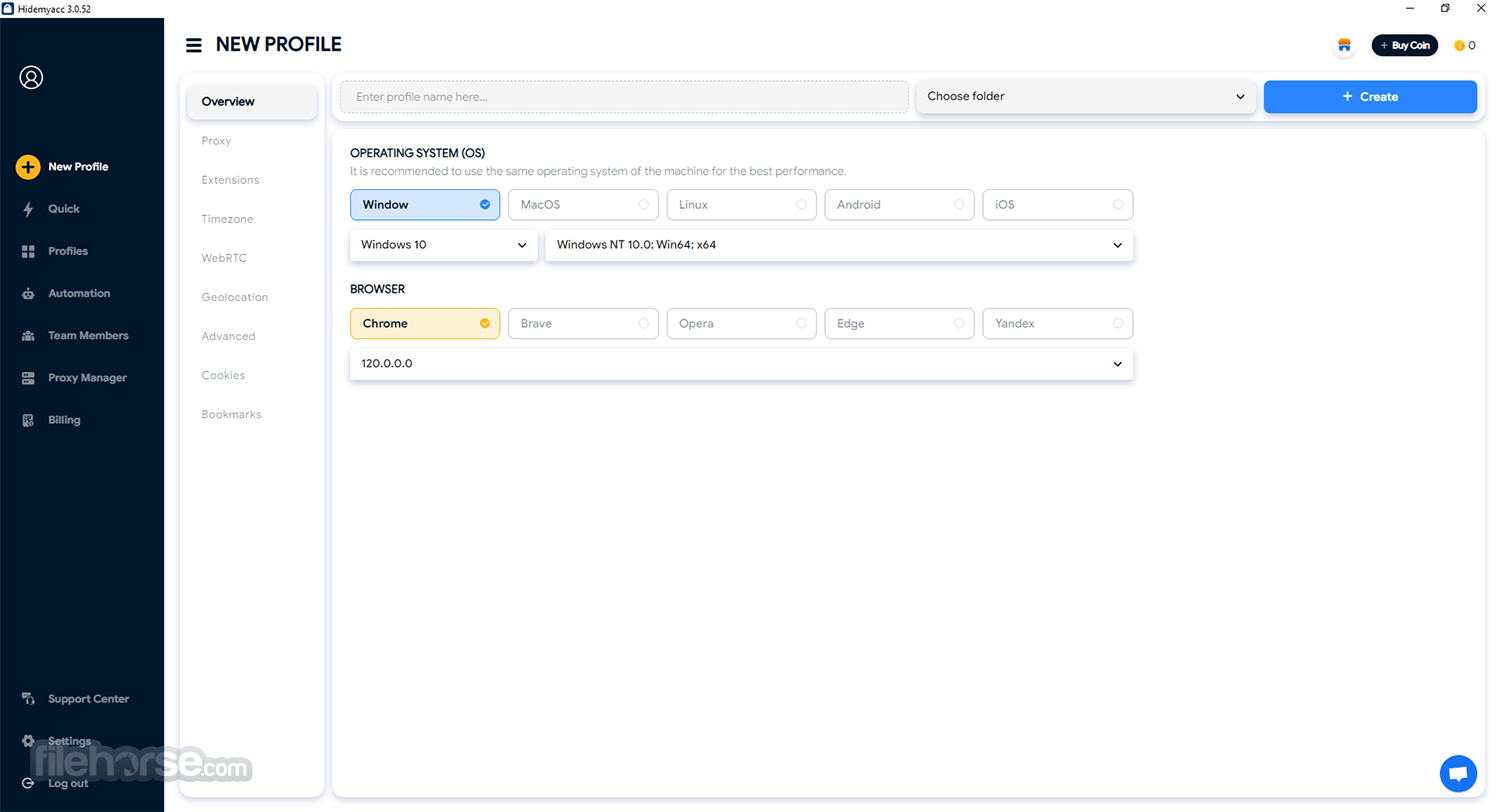Select the Android operating system option

point(900,205)
